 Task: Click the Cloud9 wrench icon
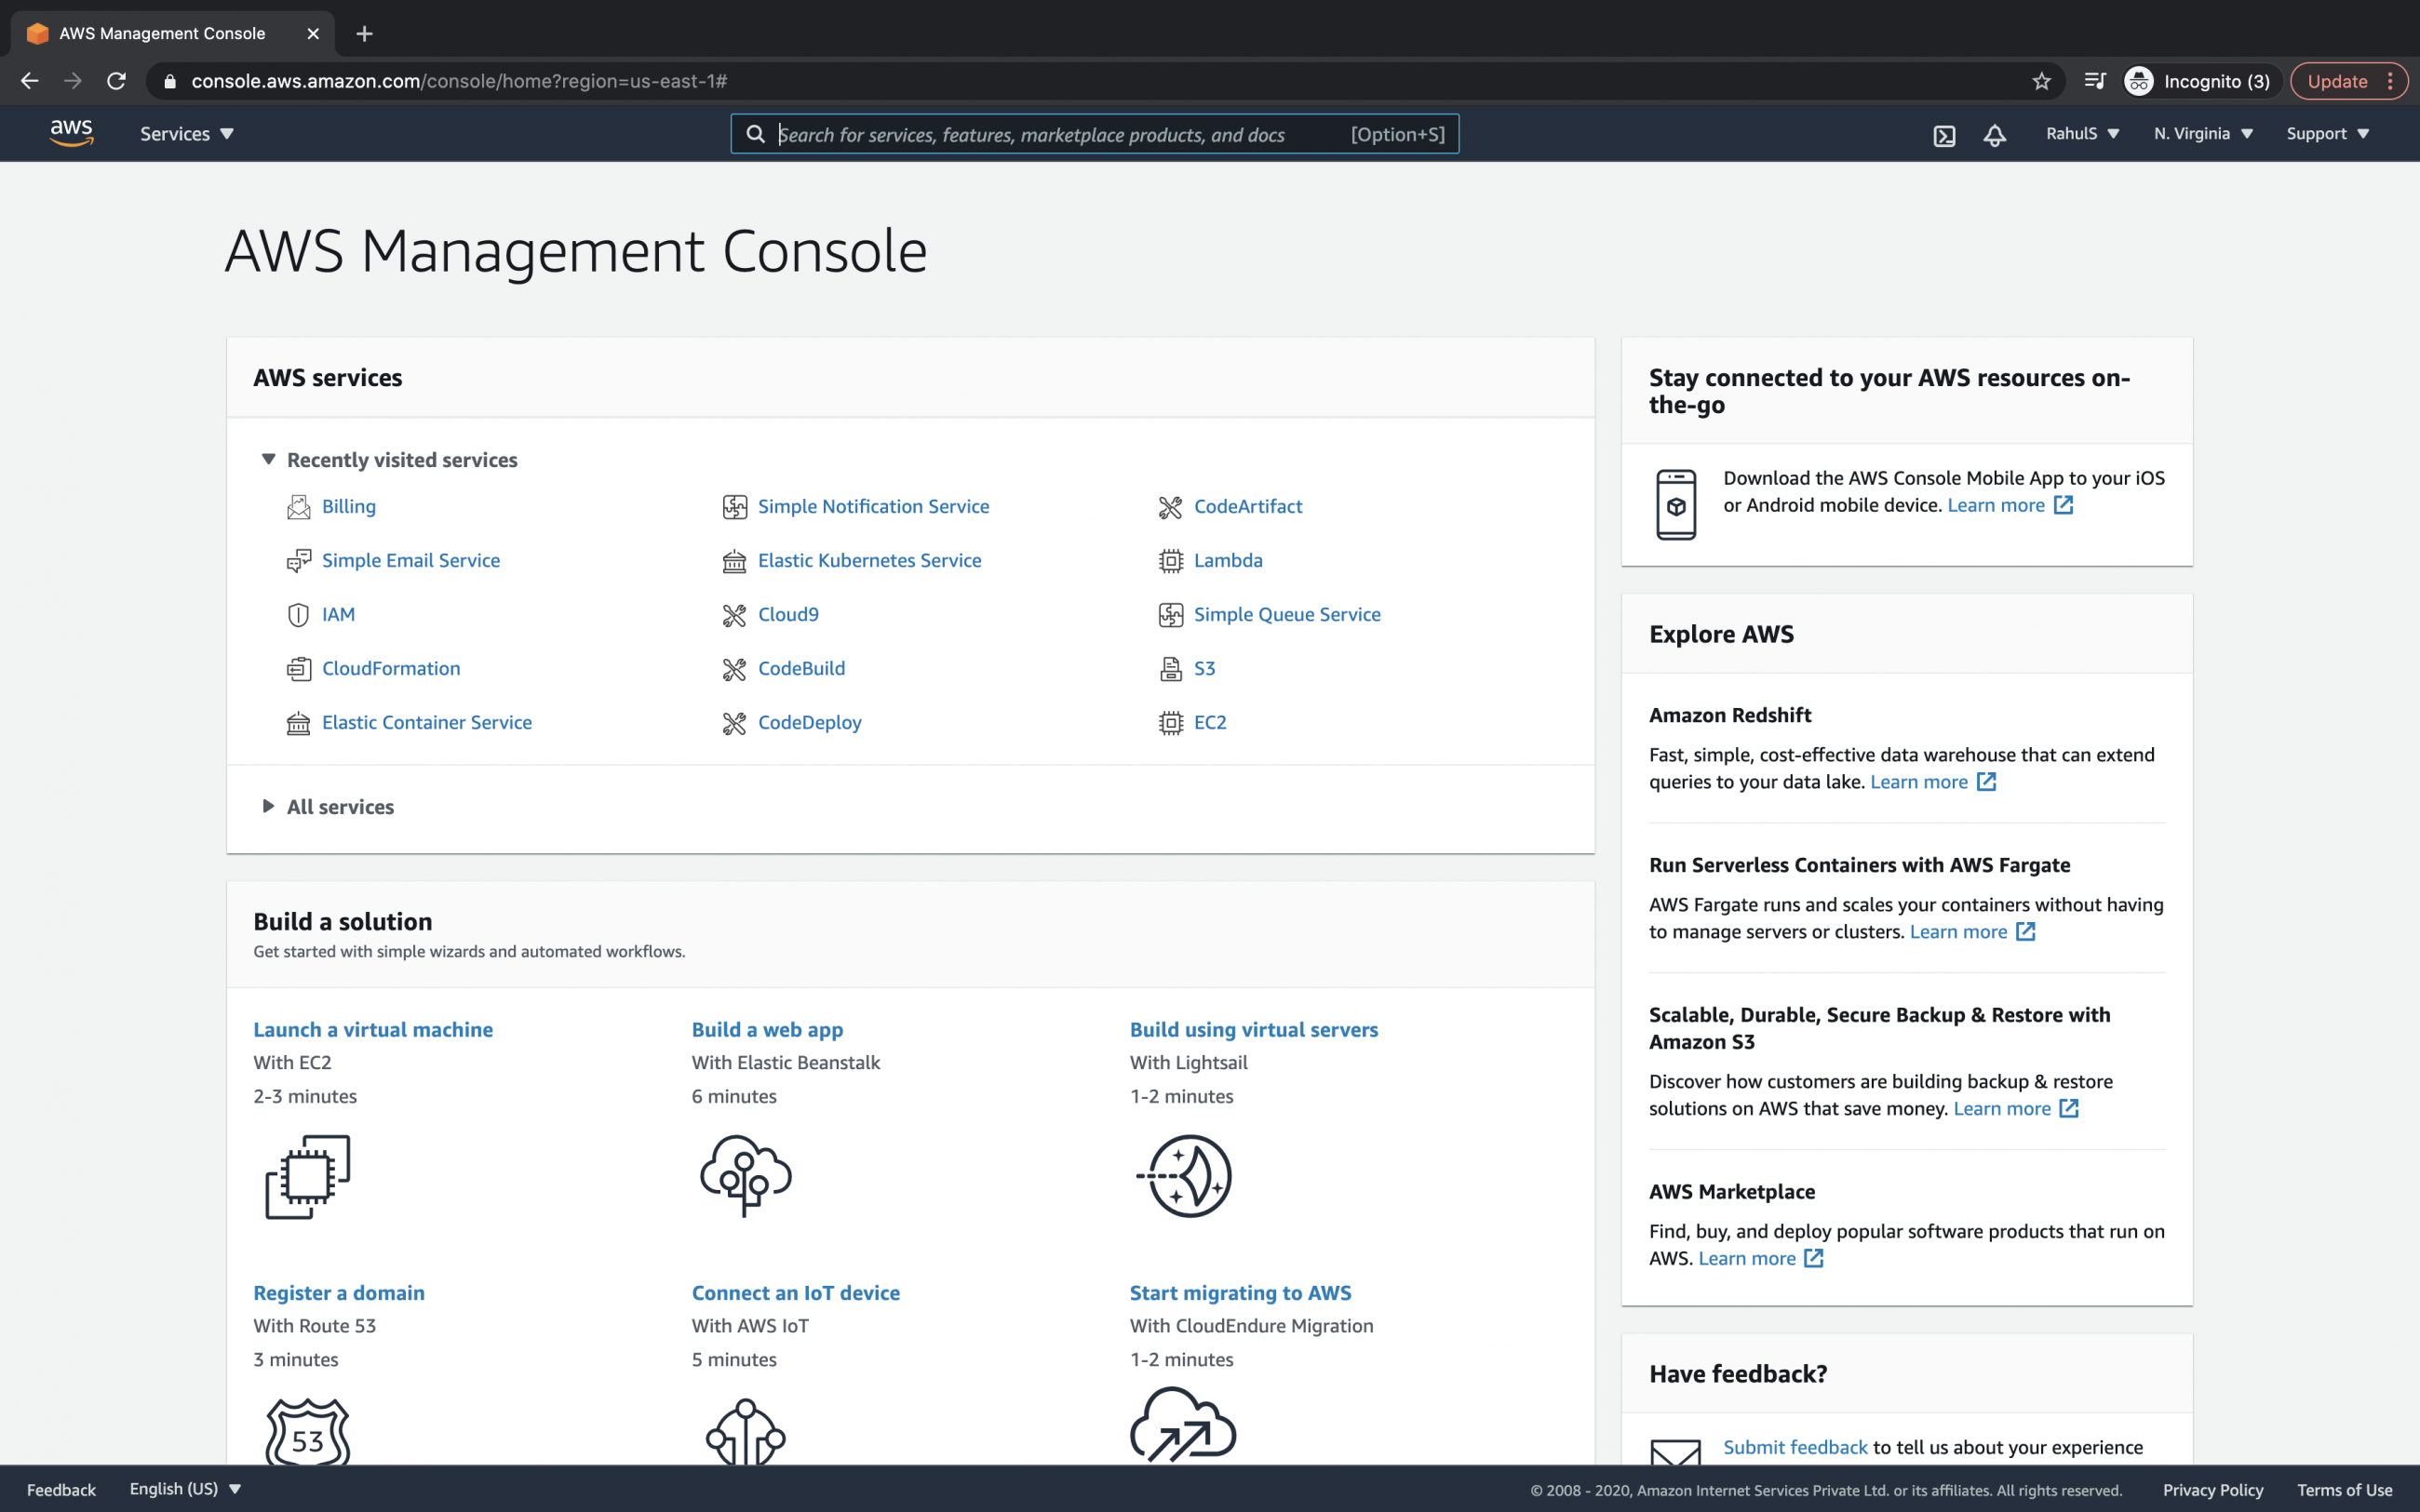pos(734,614)
